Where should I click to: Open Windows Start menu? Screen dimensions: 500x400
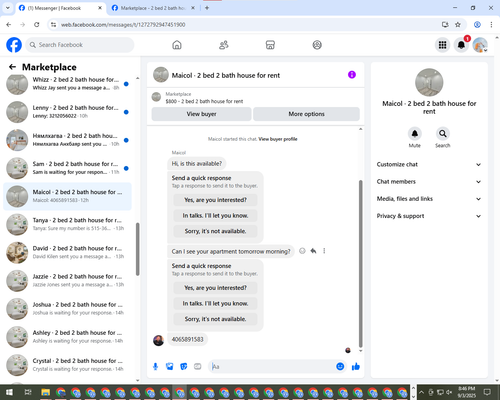(x=9, y=392)
